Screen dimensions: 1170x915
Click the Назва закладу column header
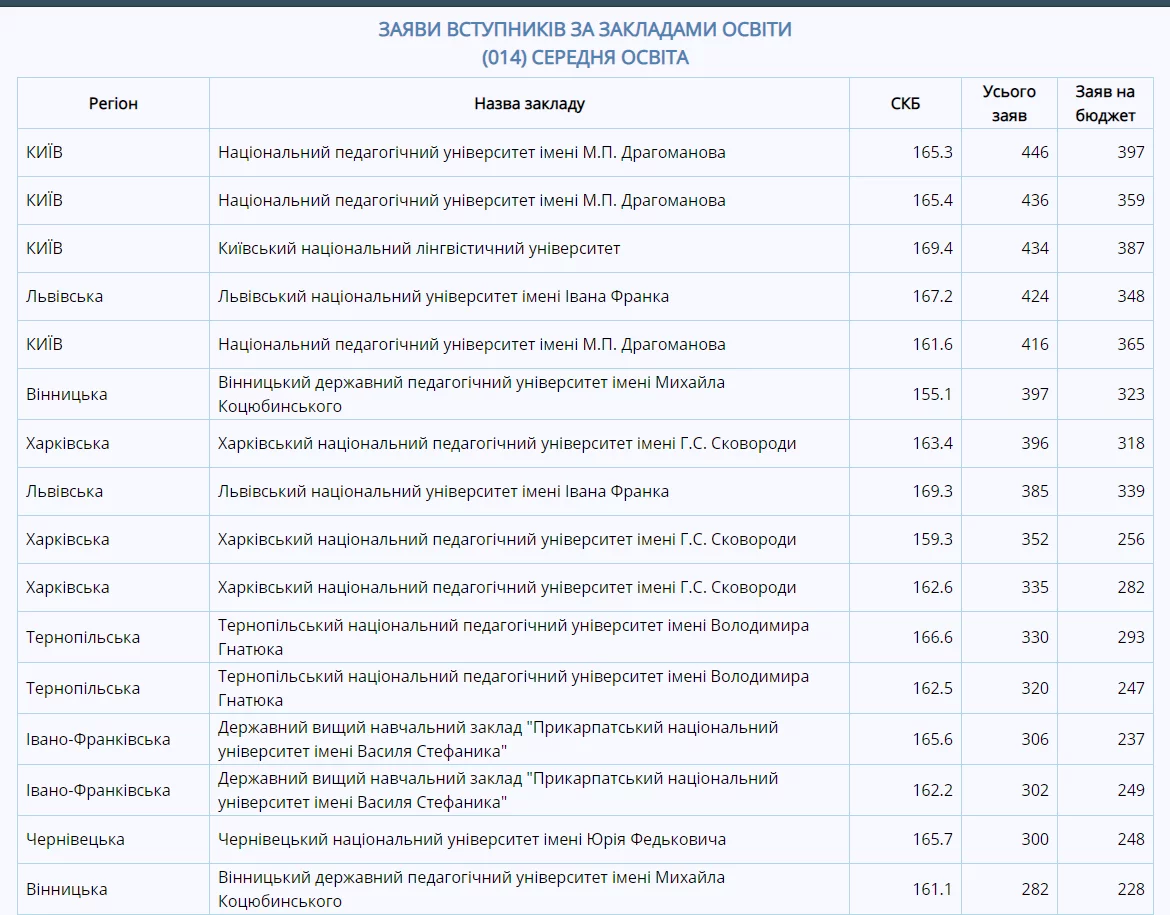pyautogui.click(x=529, y=104)
